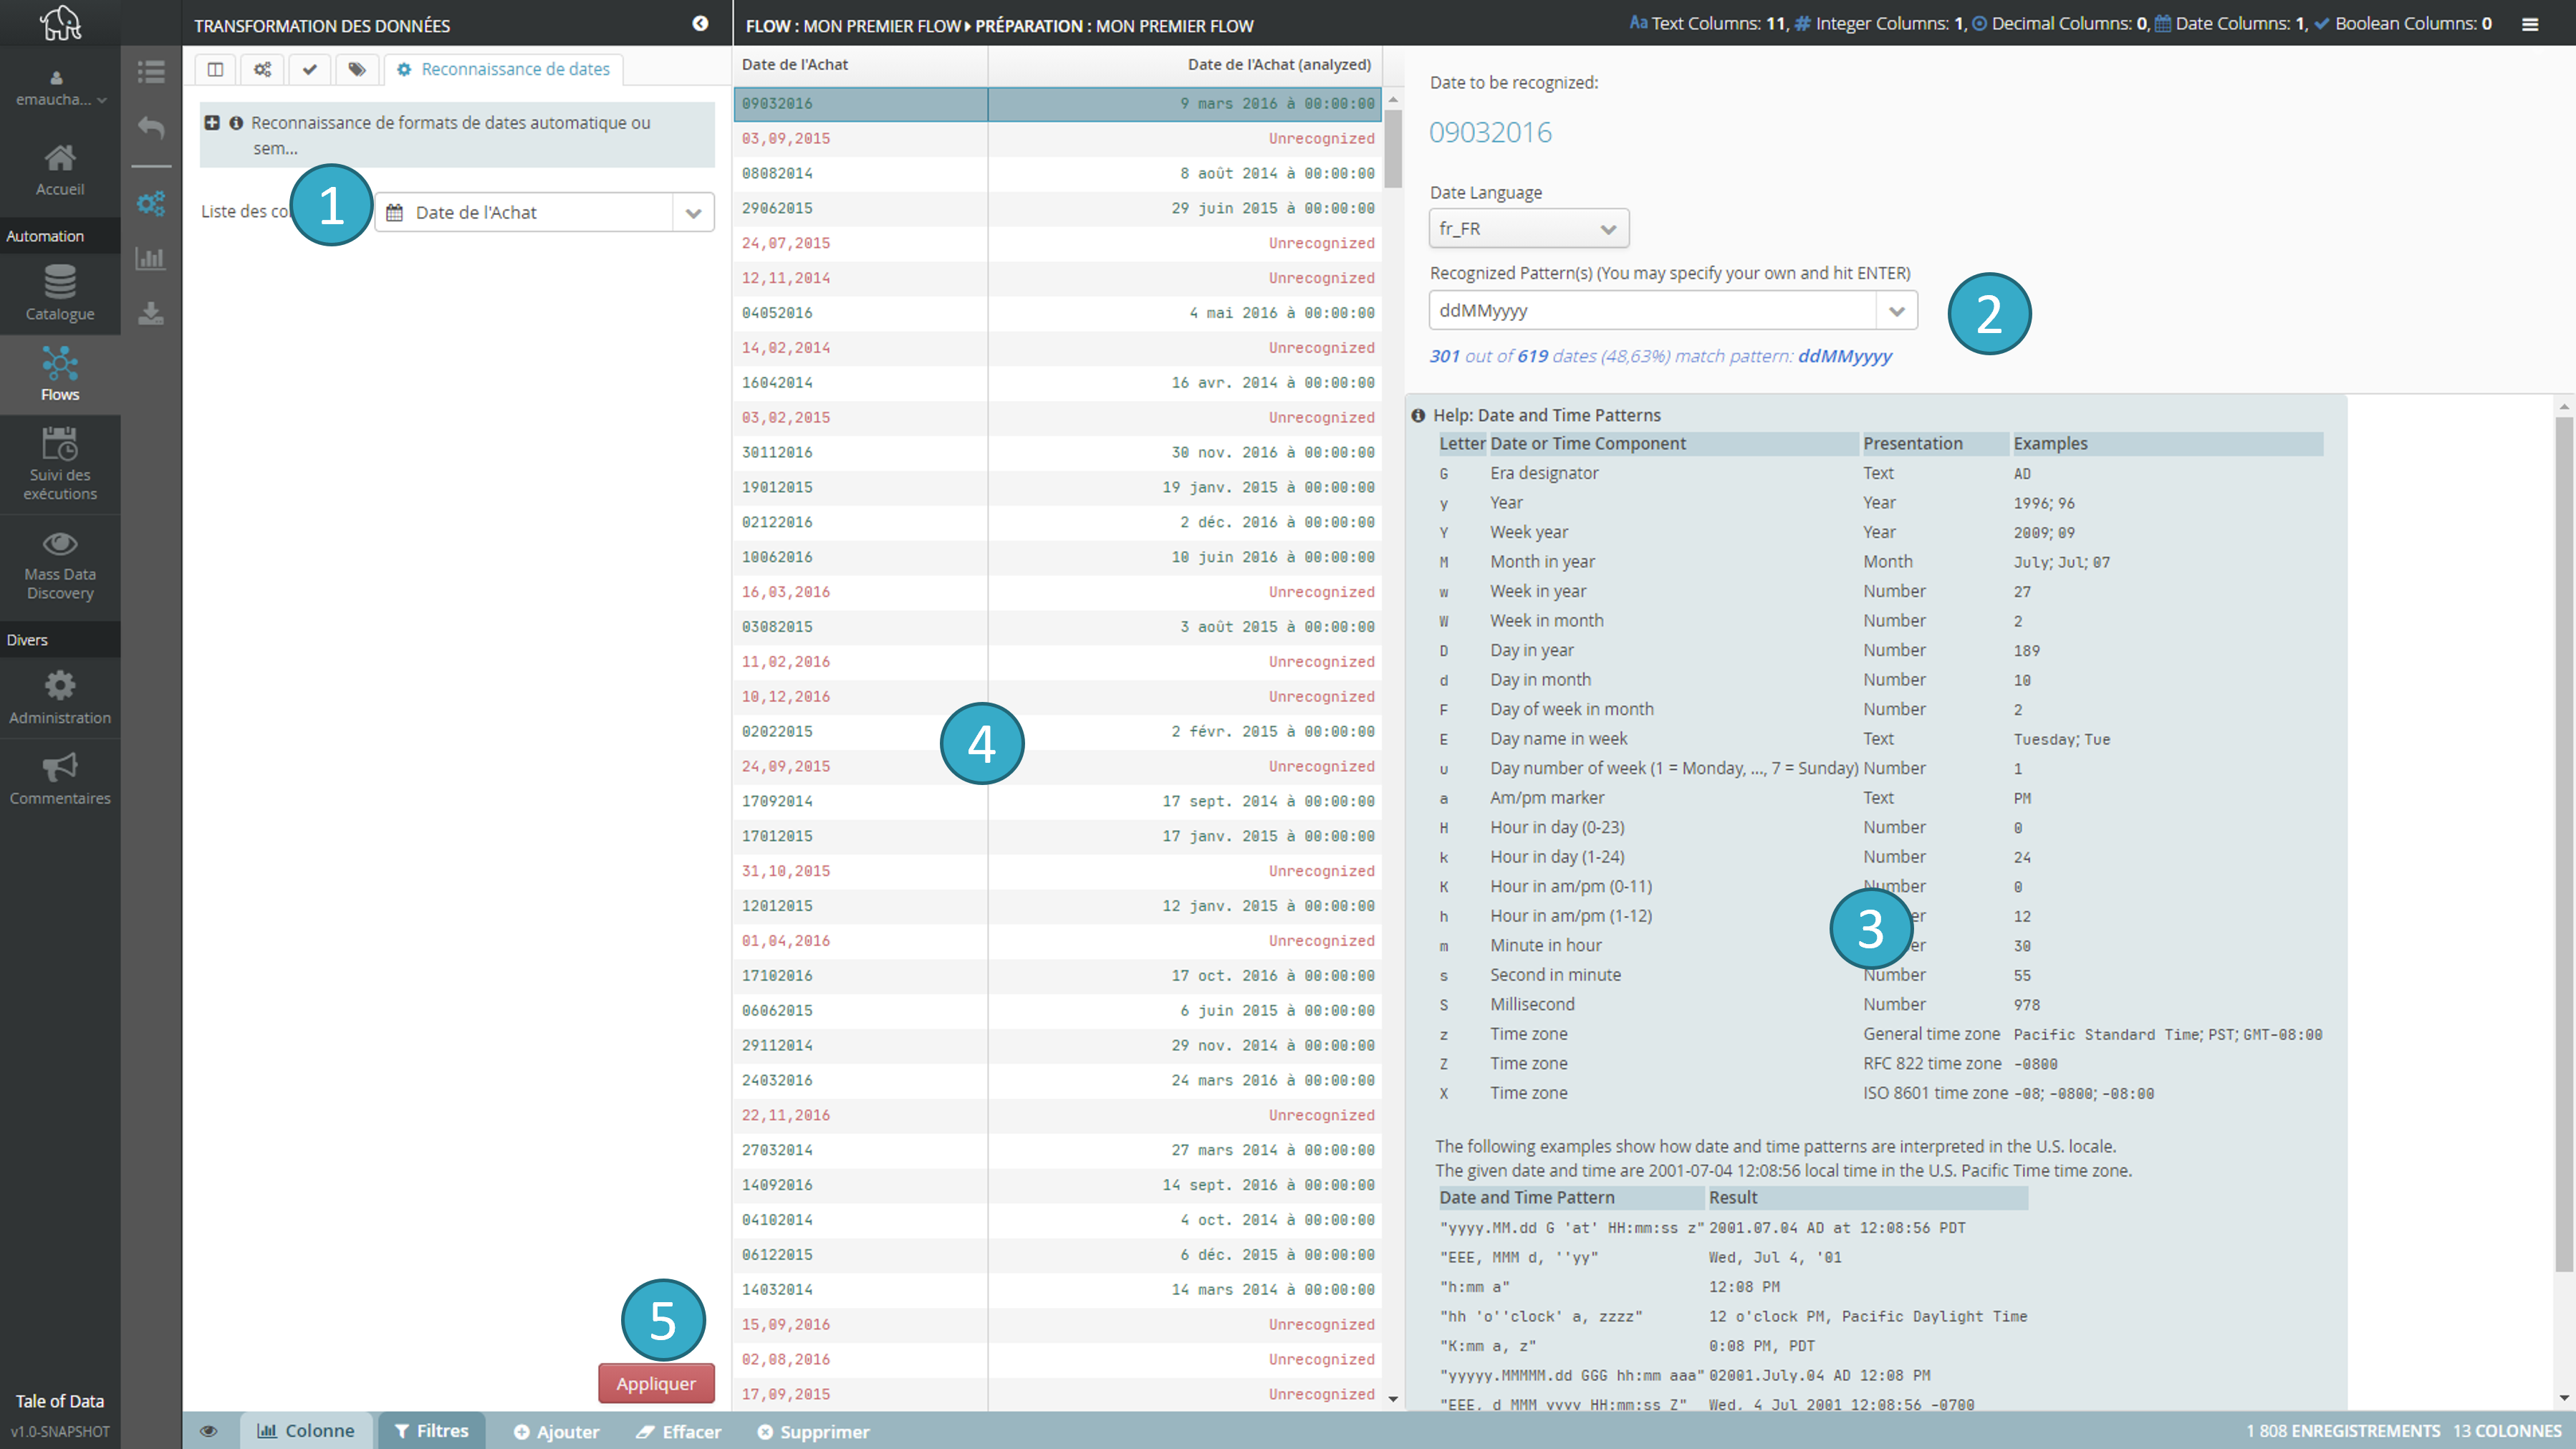The height and width of the screenshot is (1449, 2576).
Task: Click the date list scrollbar thumb
Action: point(1393,148)
